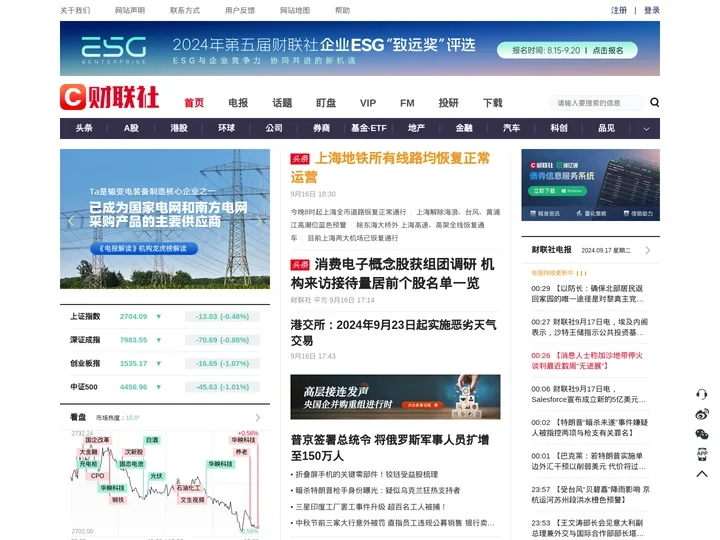Screen dimensions: 720x540
Task: Open 联系方式 link
Action: (x=185, y=10)
